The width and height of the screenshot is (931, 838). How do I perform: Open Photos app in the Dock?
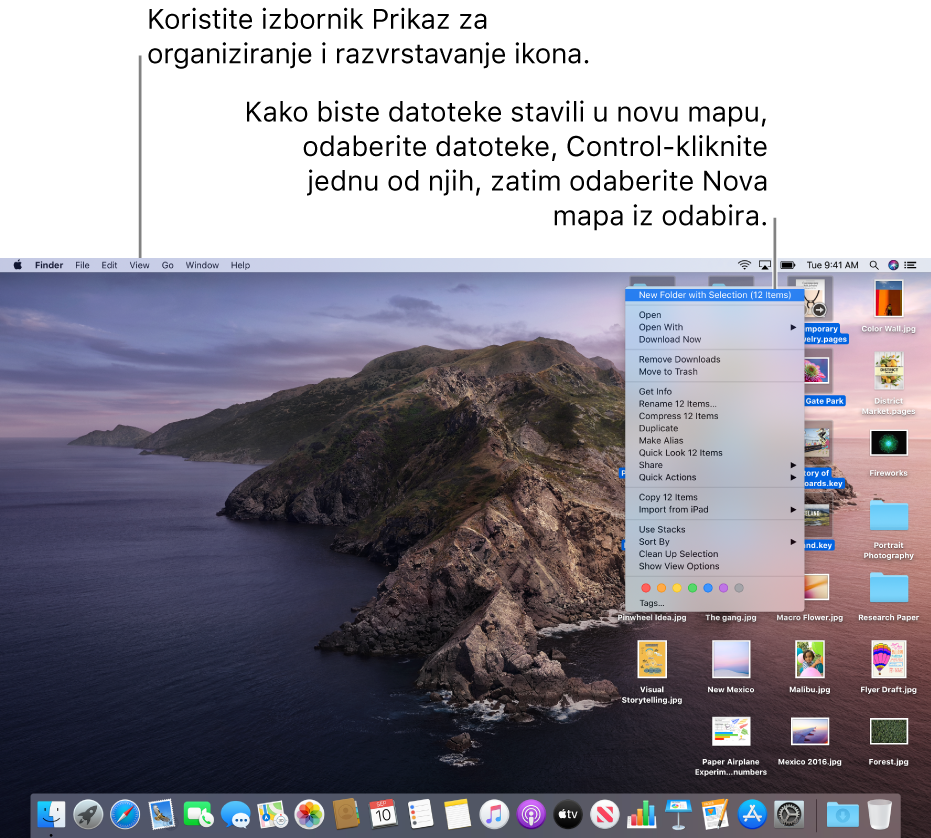309,814
